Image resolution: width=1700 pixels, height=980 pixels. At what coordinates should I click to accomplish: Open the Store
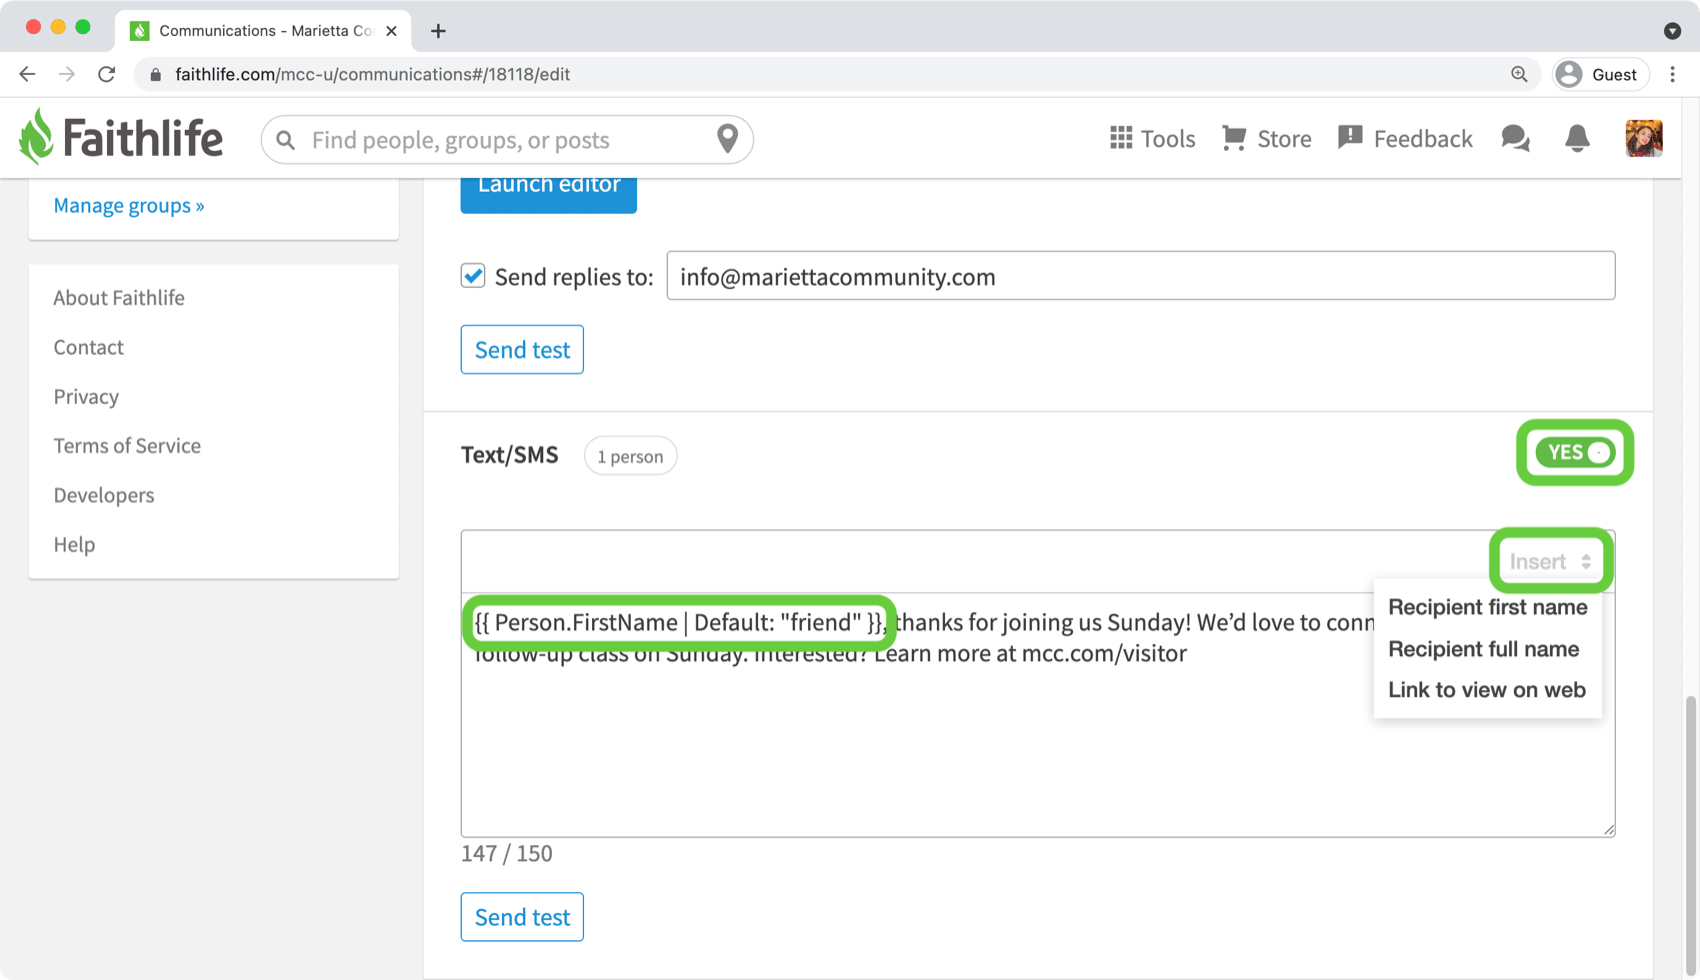point(1266,138)
